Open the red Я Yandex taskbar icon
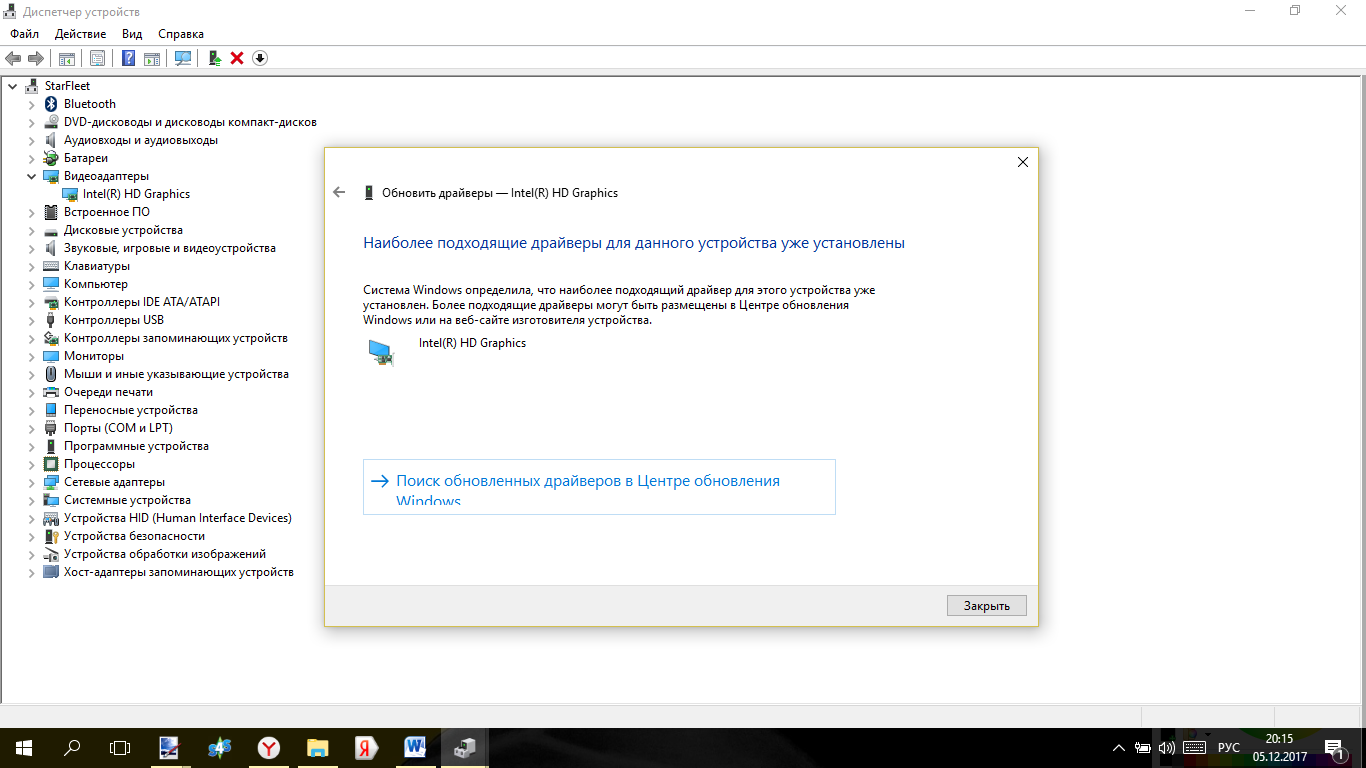Viewport: 1366px width, 768px height. click(x=367, y=747)
